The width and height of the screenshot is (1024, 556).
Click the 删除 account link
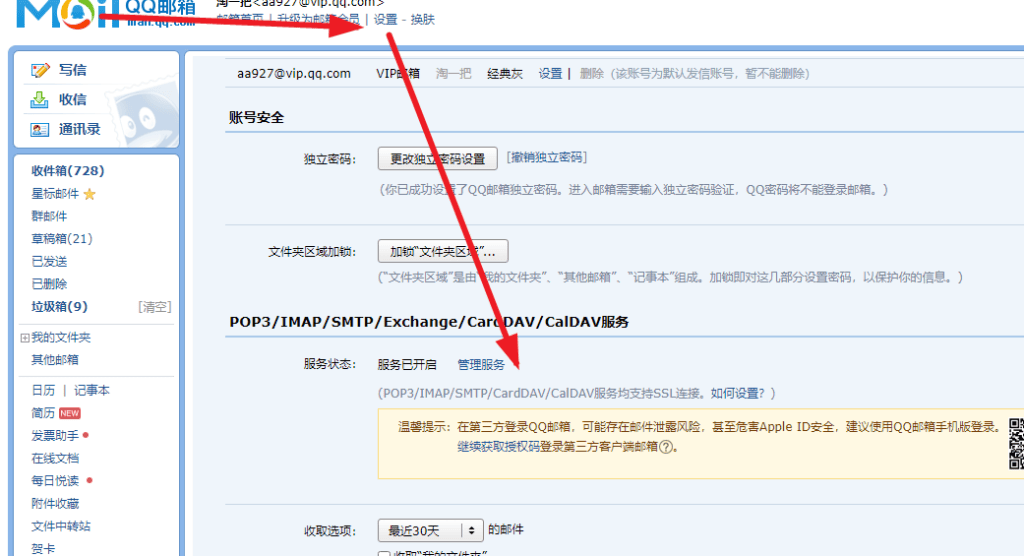(x=592, y=74)
